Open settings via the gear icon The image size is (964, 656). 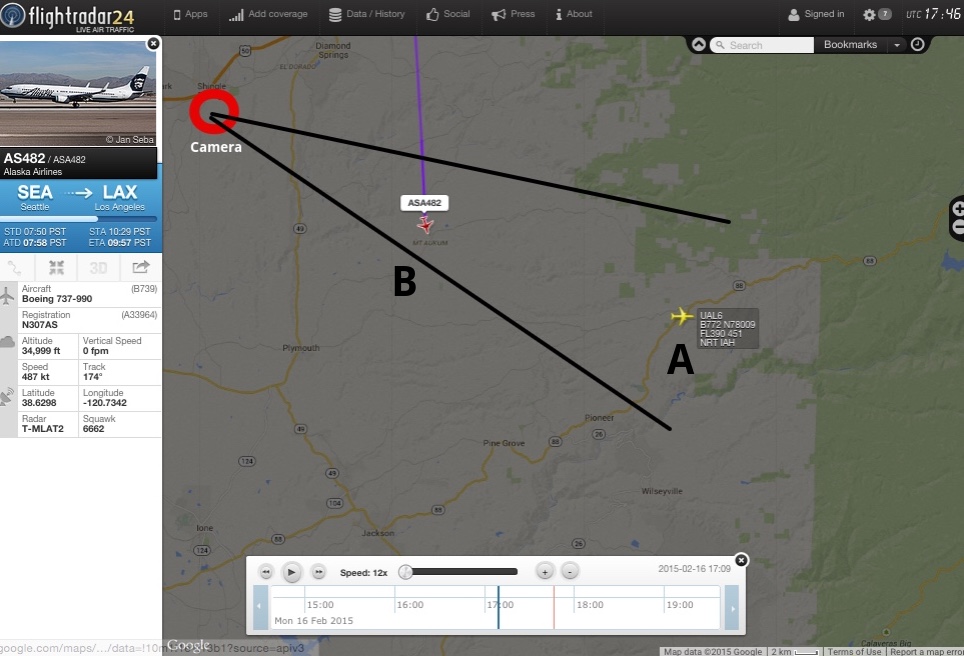click(x=869, y=15)
